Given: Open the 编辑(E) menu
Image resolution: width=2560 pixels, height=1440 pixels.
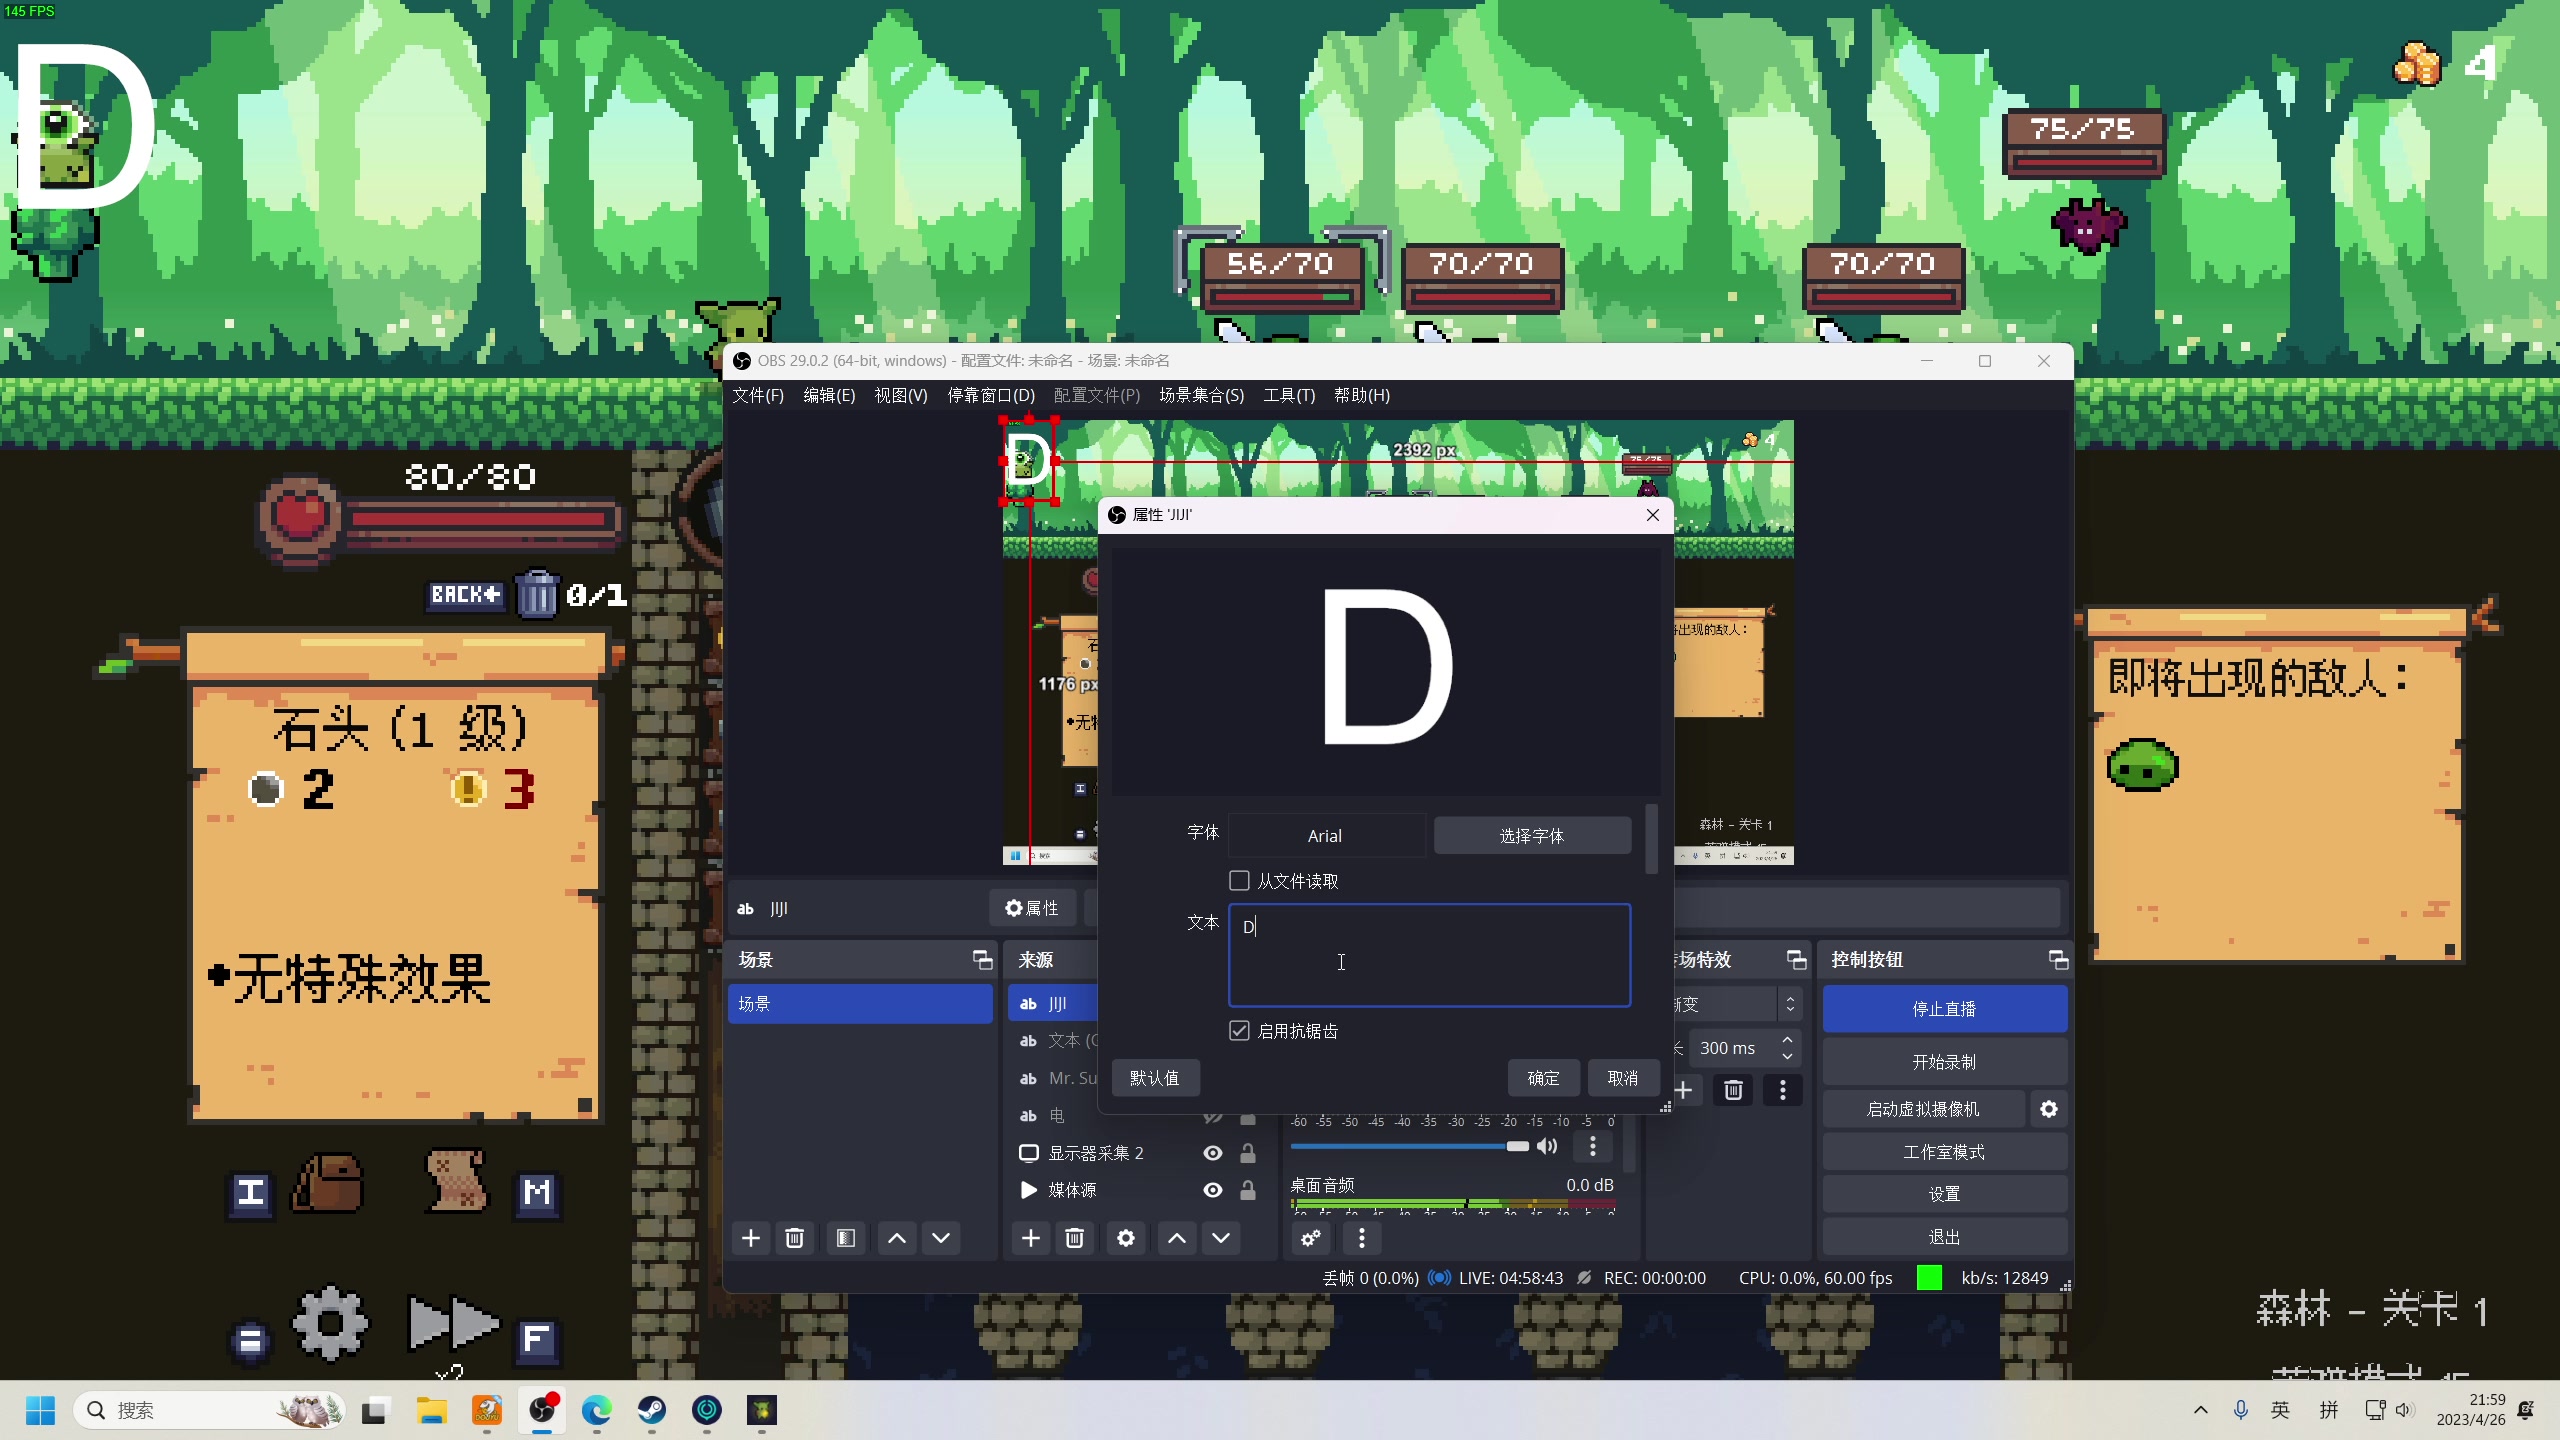Looking at the screenshot, I should tap(829, 395).
